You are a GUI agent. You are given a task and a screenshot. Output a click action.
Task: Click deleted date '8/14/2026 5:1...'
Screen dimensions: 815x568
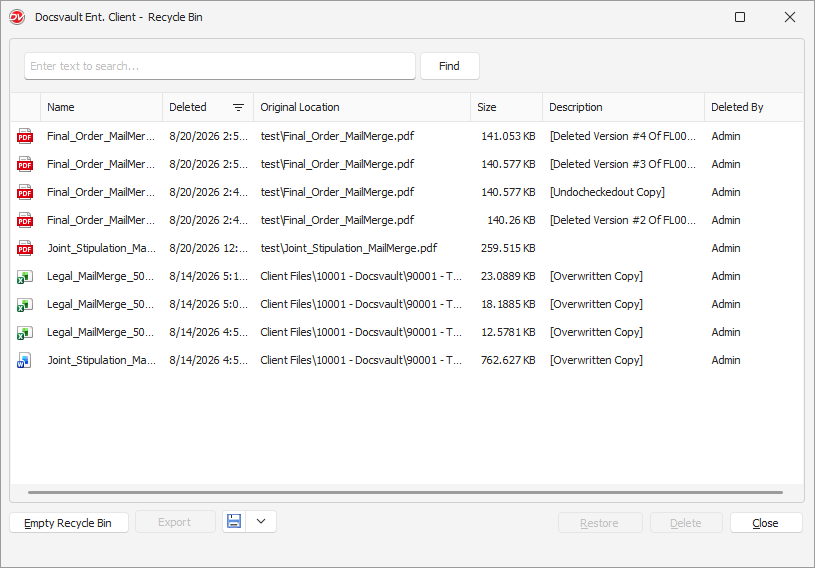pos(208,276)
